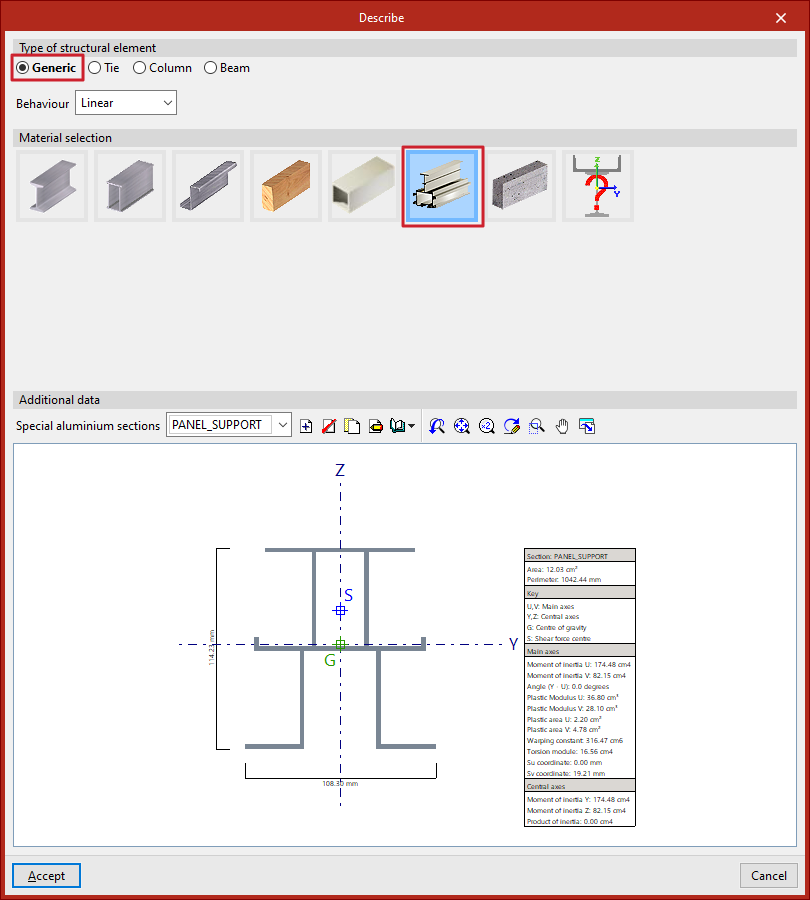Image resolution: width=810 pixels, height=900 pixels.
Task: Activate the zoom window tool
Action: point(537,426)
